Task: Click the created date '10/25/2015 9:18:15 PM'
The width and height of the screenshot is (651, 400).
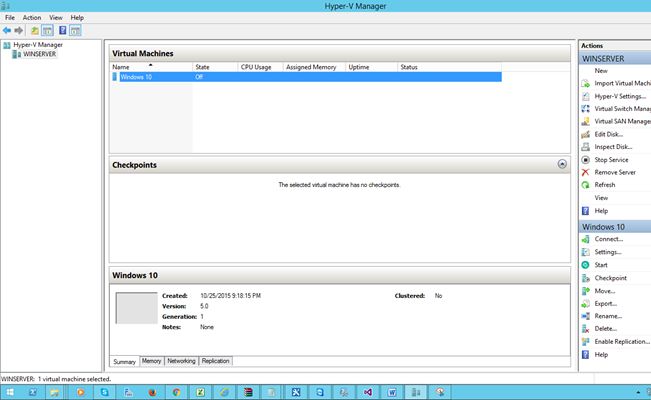Action: [x=230, y=296]
